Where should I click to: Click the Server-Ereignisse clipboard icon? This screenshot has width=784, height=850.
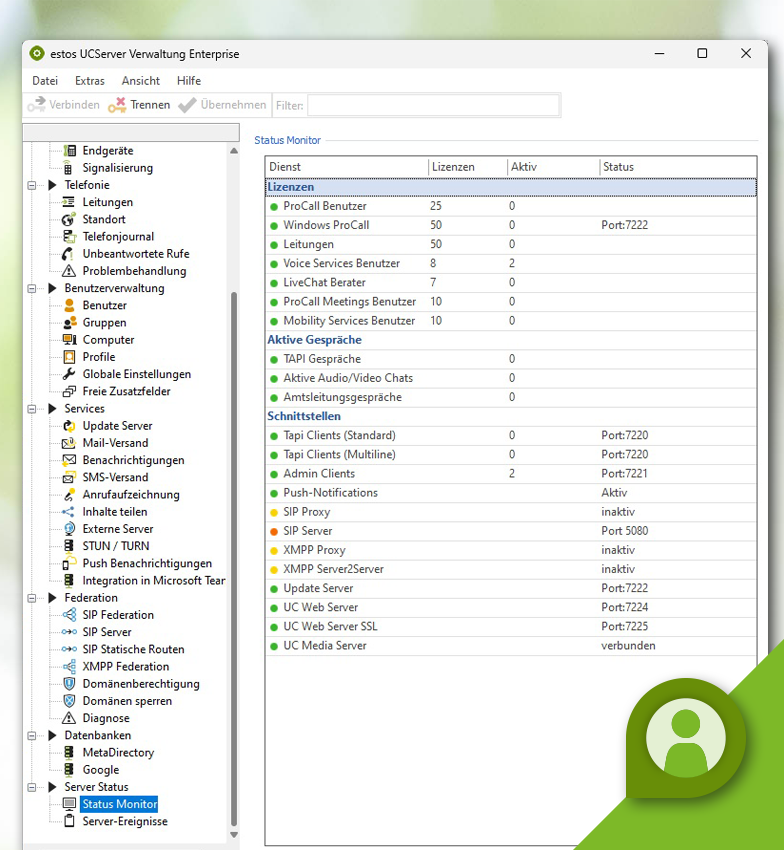(x=69, y=821)
